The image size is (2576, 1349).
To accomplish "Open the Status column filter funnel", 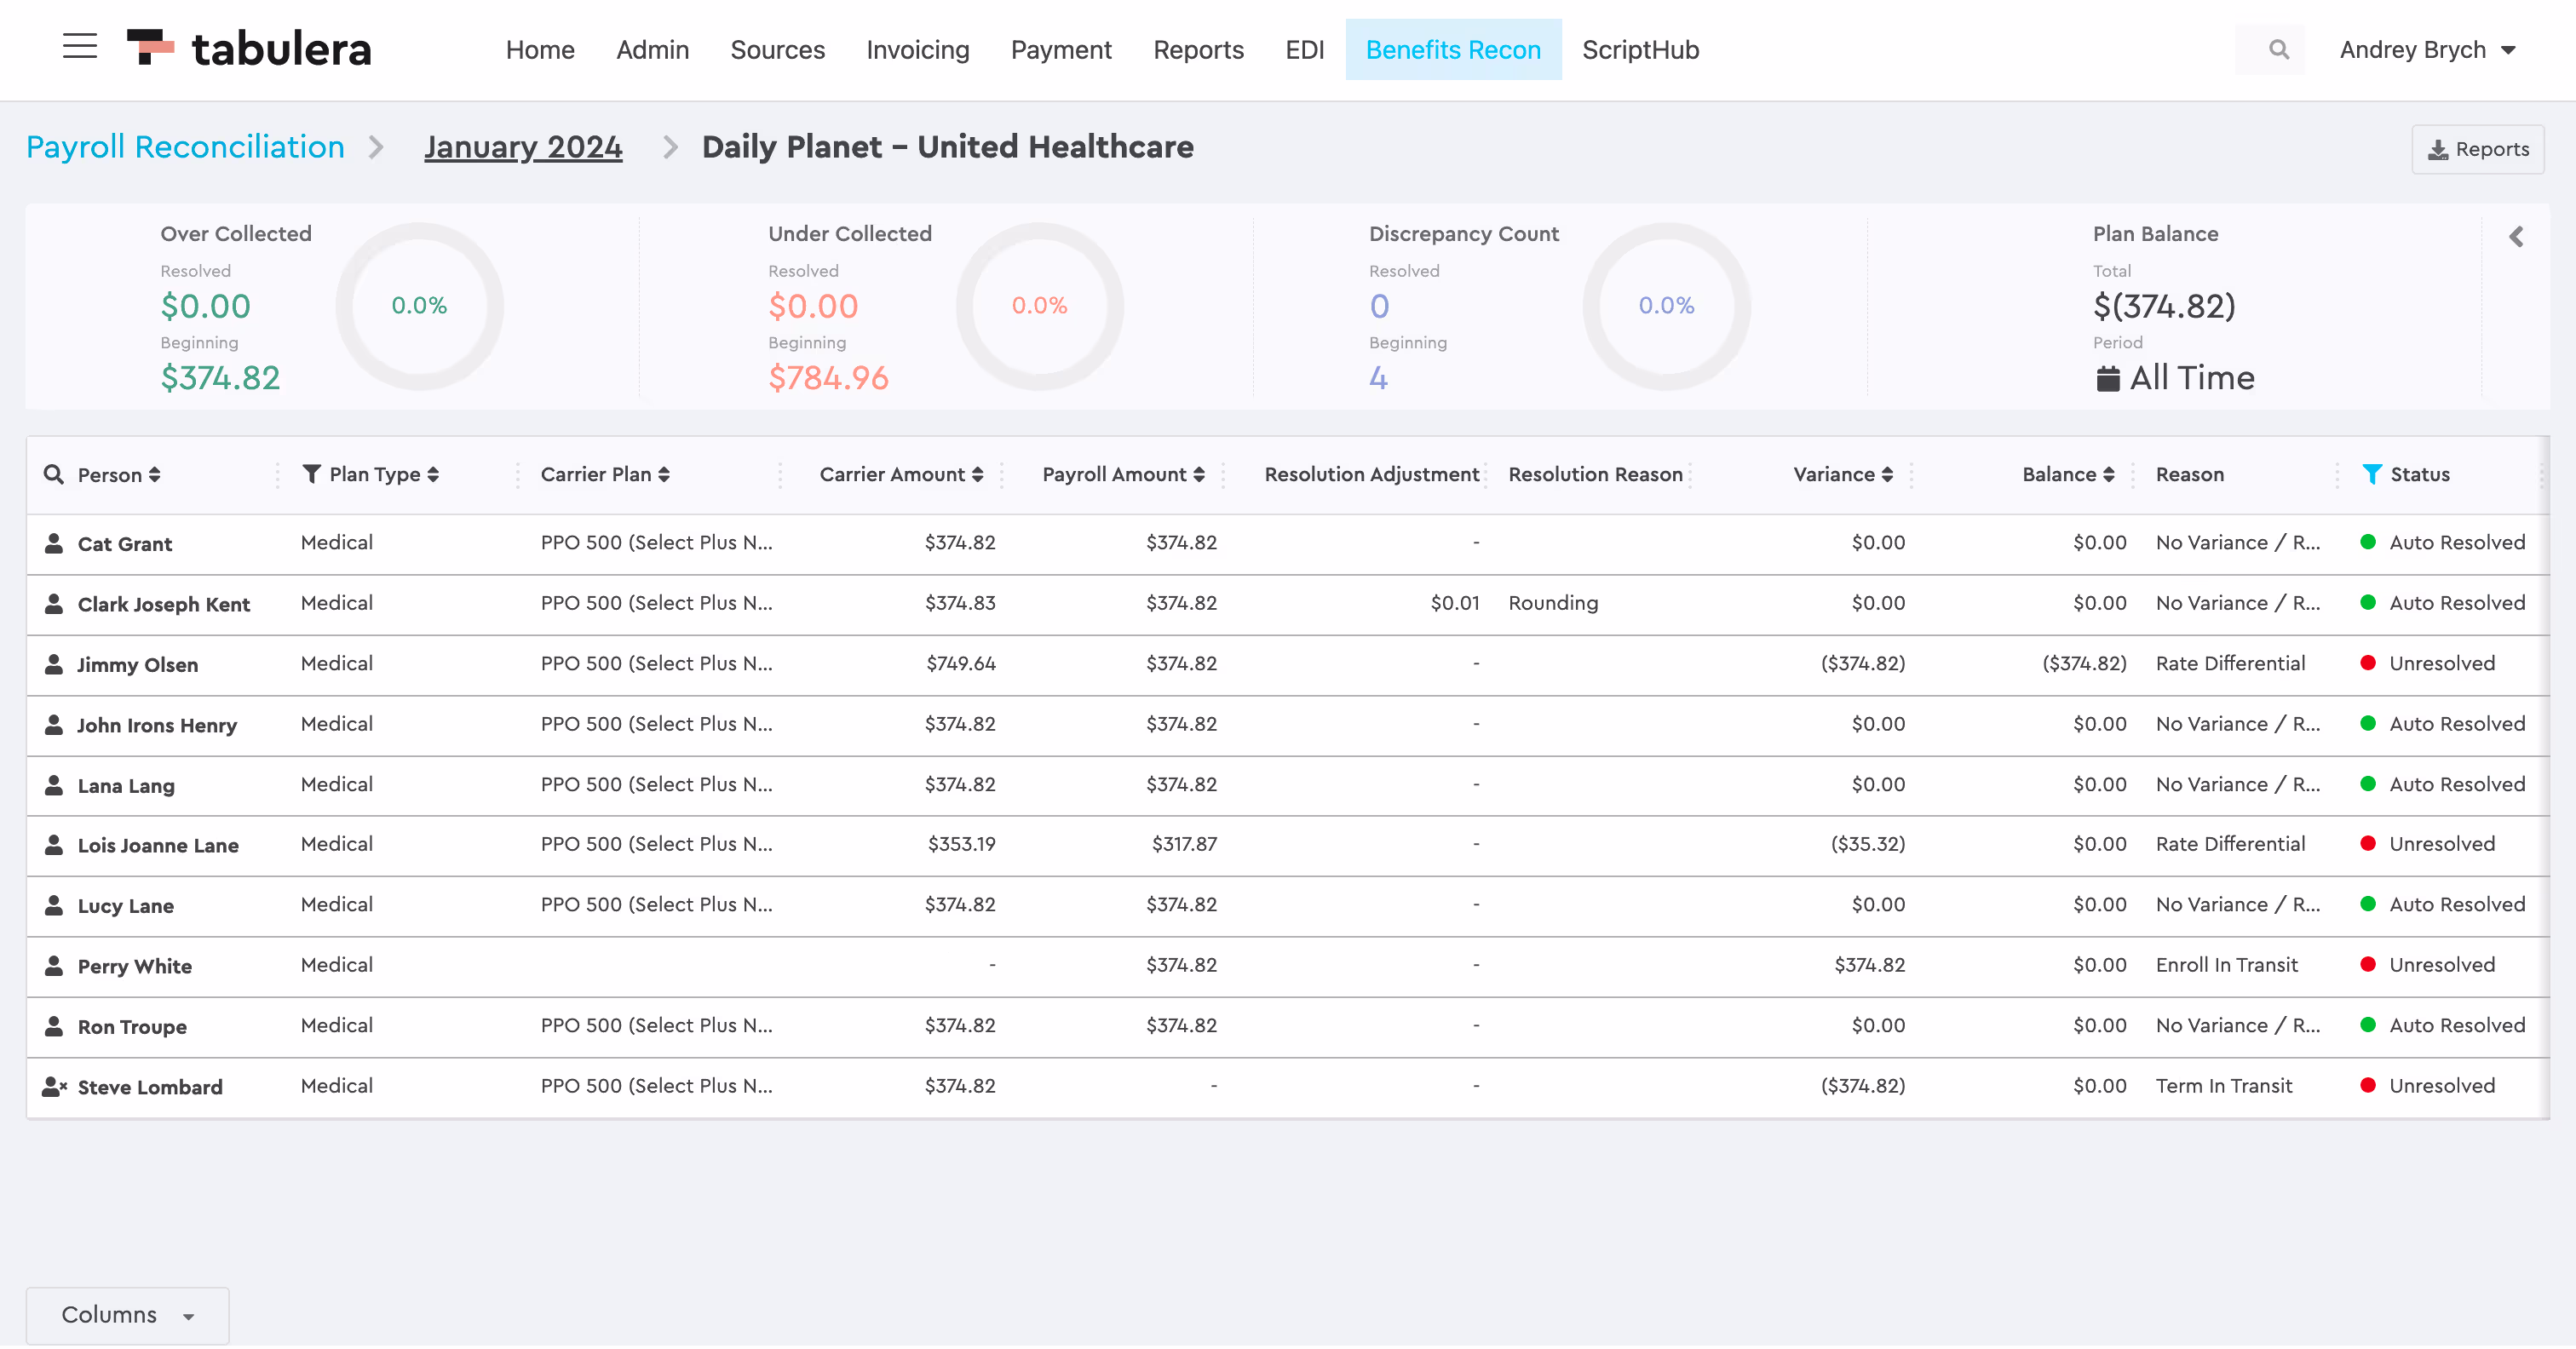I will coord(2371,474).
